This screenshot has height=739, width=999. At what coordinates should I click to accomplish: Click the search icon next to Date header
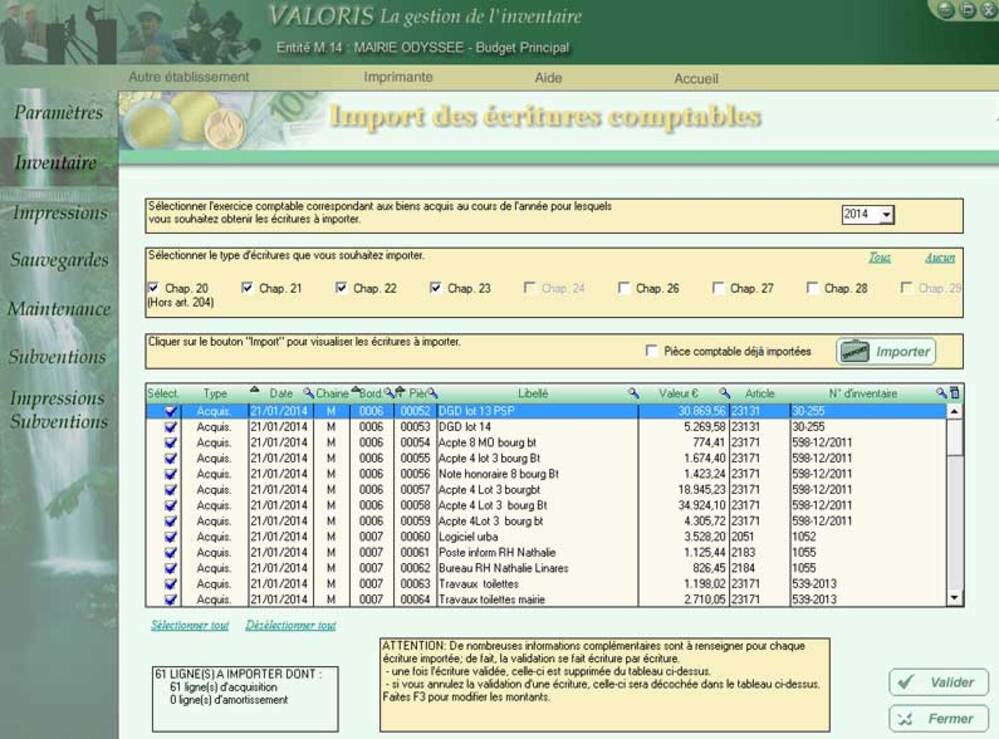[x=308, y=394]
